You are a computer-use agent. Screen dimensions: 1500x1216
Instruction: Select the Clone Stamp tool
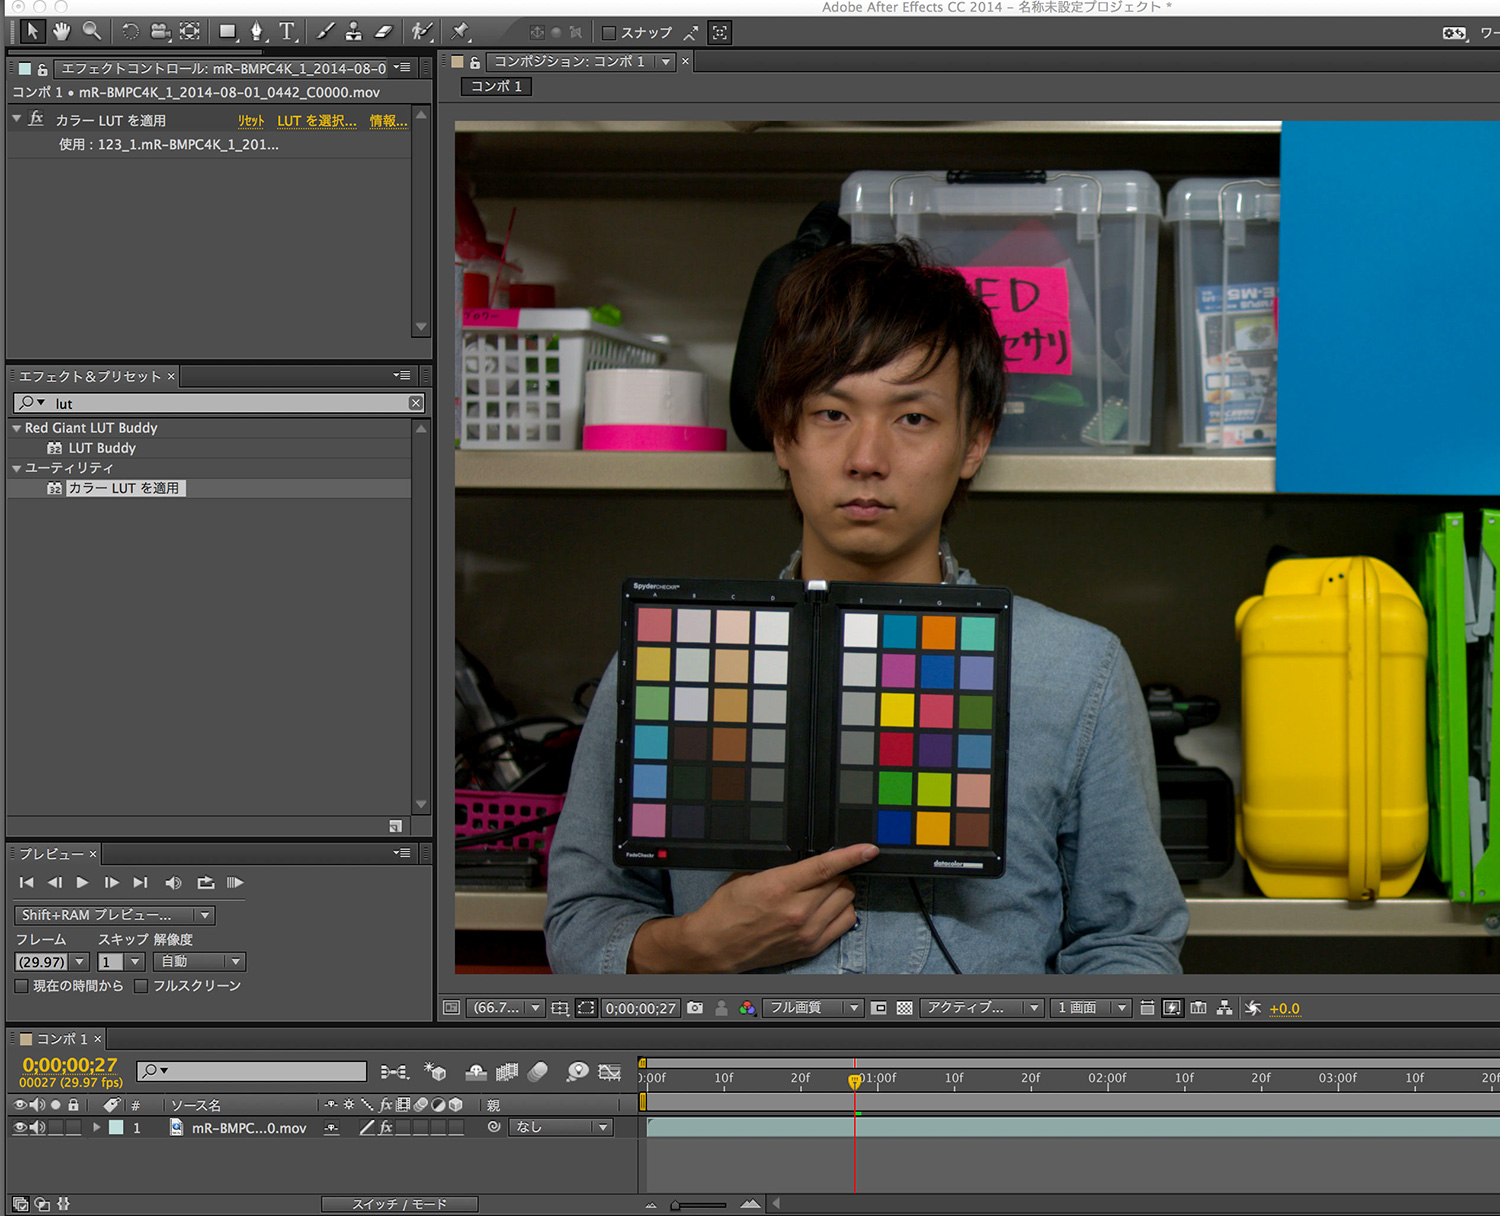click(354, 32)
